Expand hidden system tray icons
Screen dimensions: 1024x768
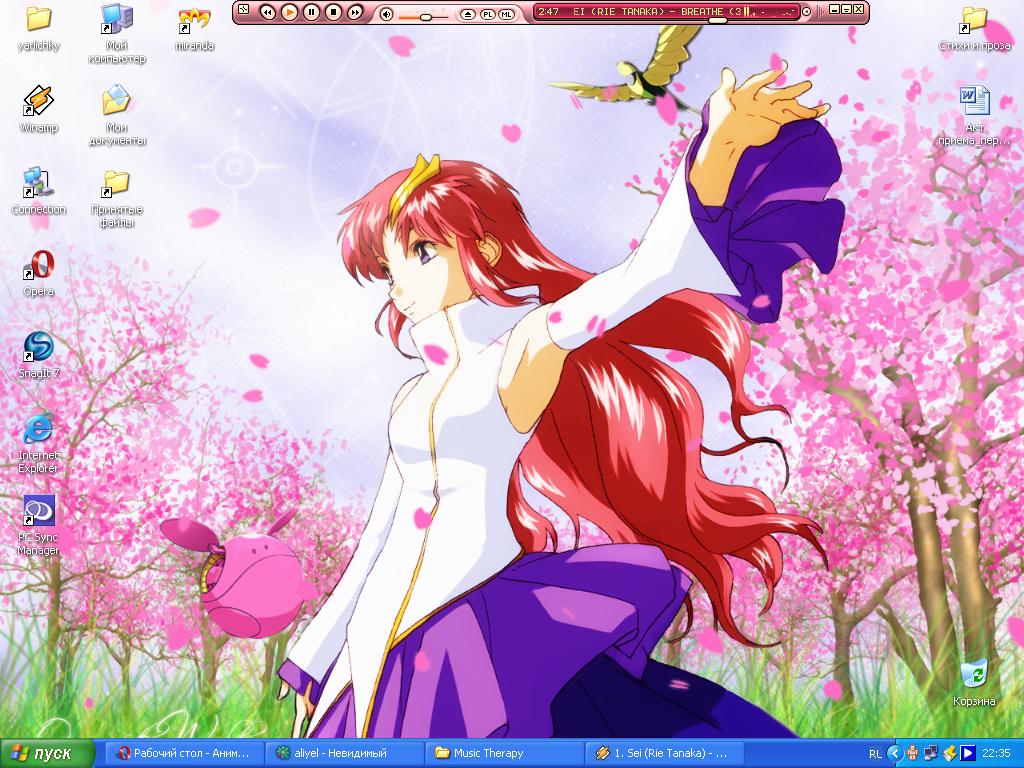coord(895,754)
